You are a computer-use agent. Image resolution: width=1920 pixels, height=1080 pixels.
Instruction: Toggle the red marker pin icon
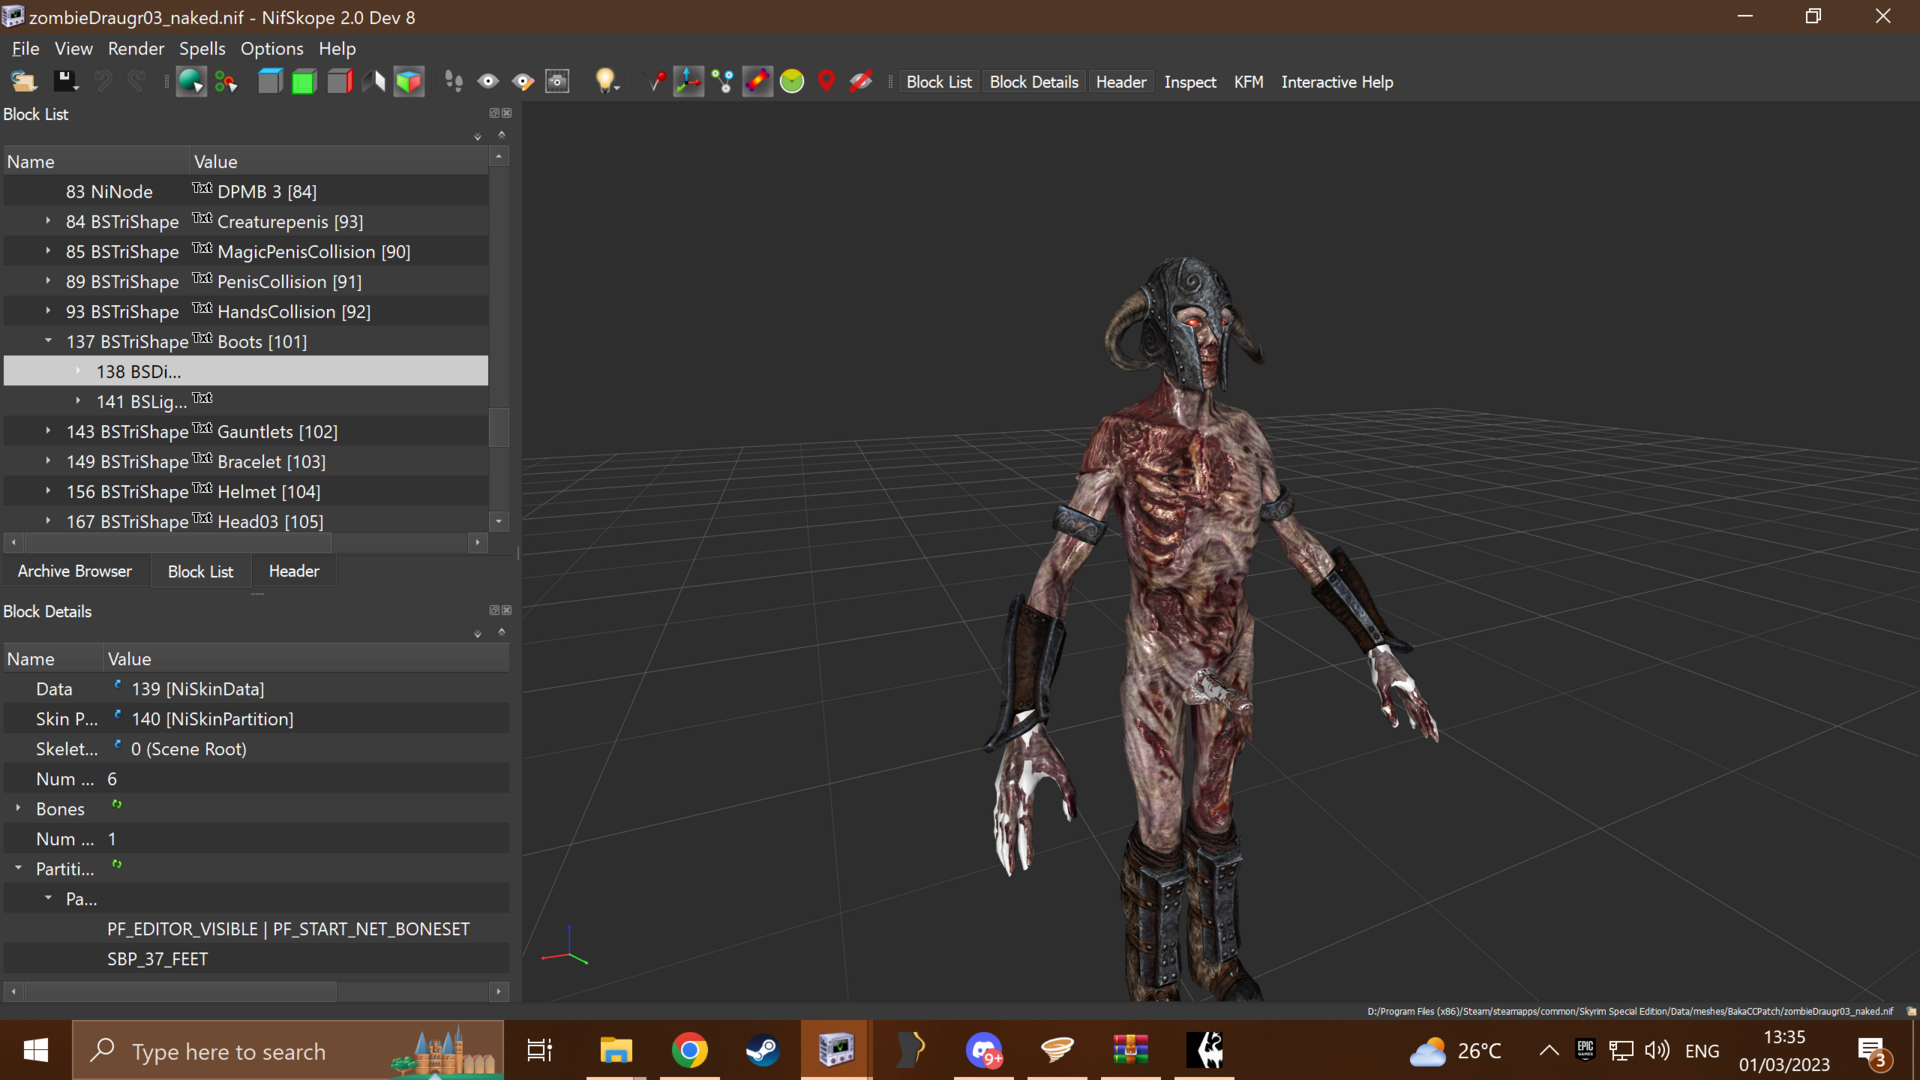pyautogui.click(x=656, y=82)
